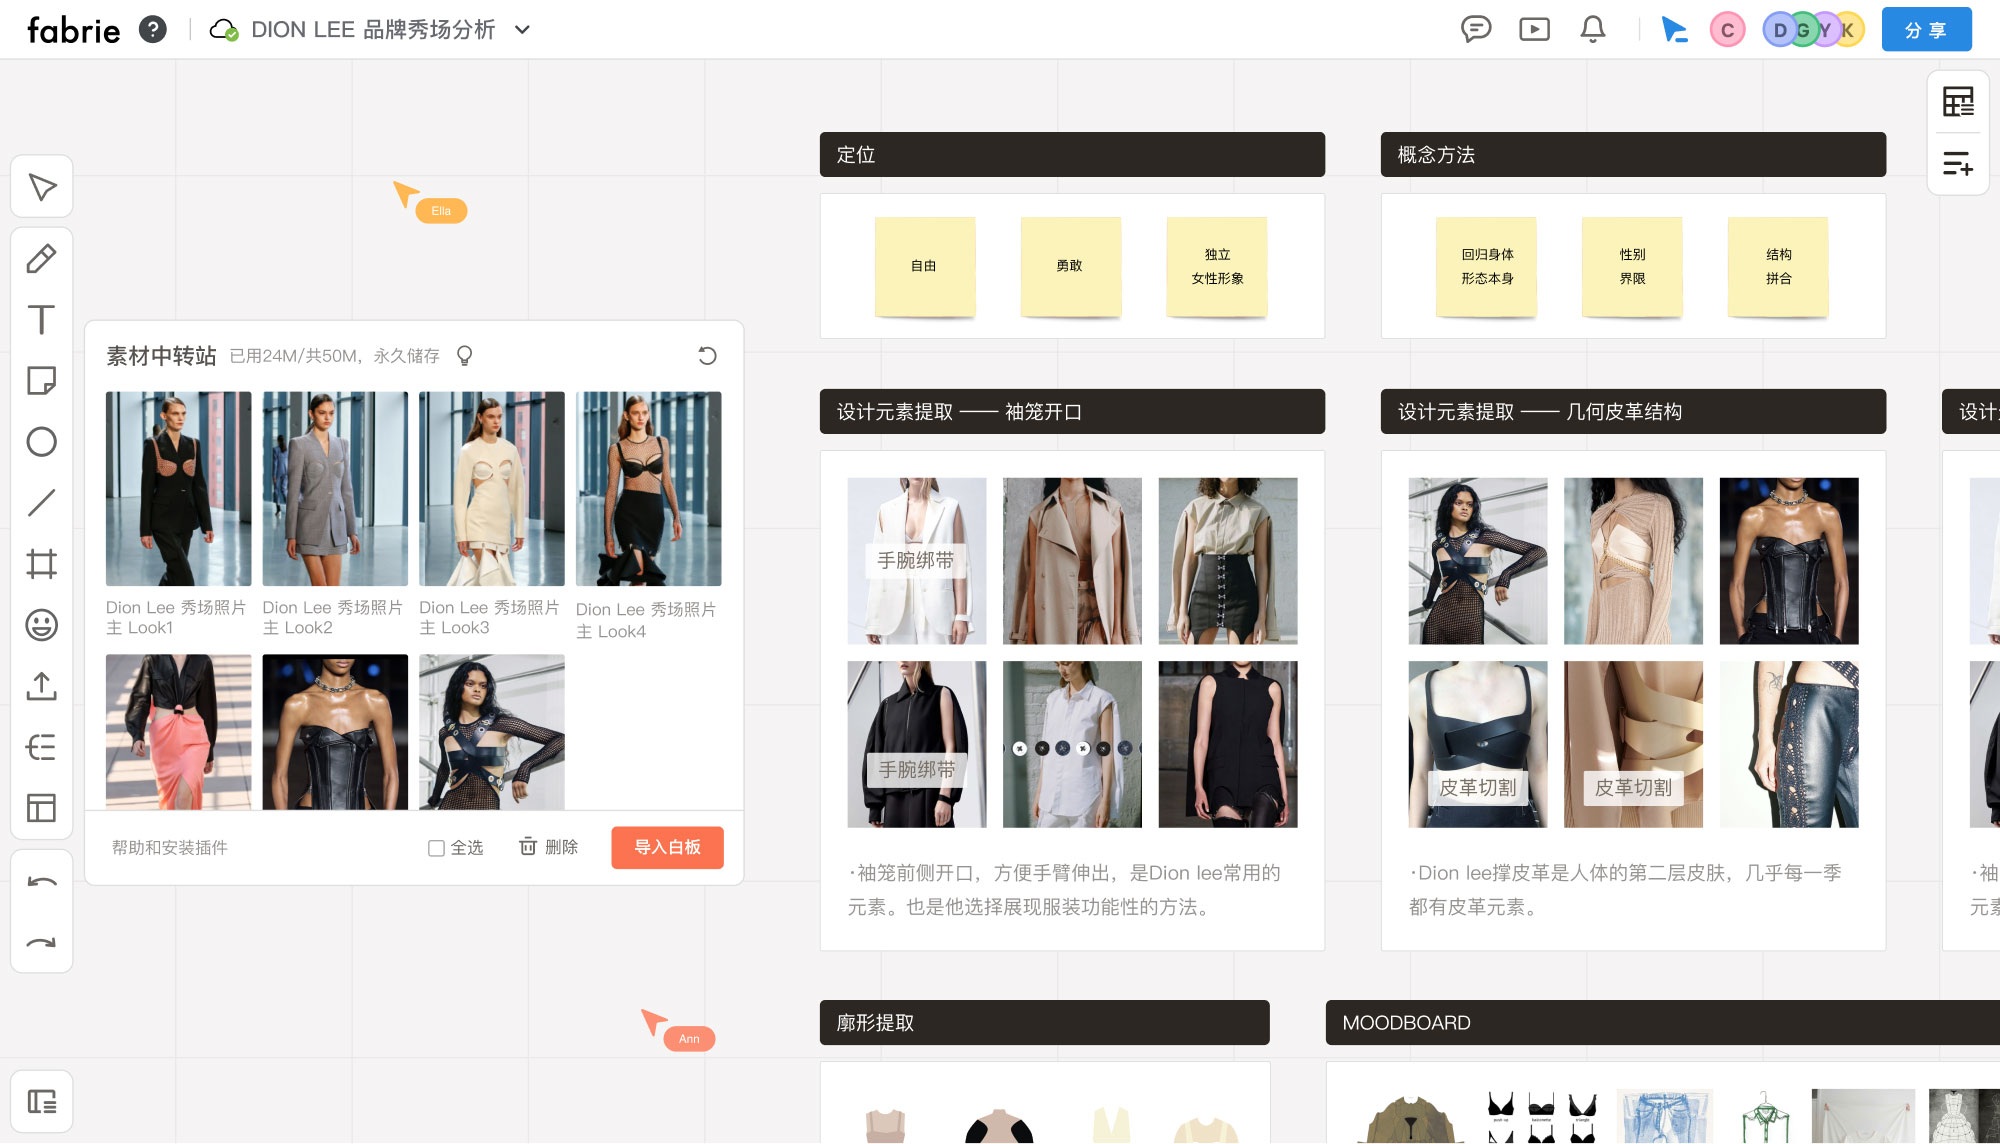
Task: Click the upload icon in sidebar
Action: pos(41,686)
